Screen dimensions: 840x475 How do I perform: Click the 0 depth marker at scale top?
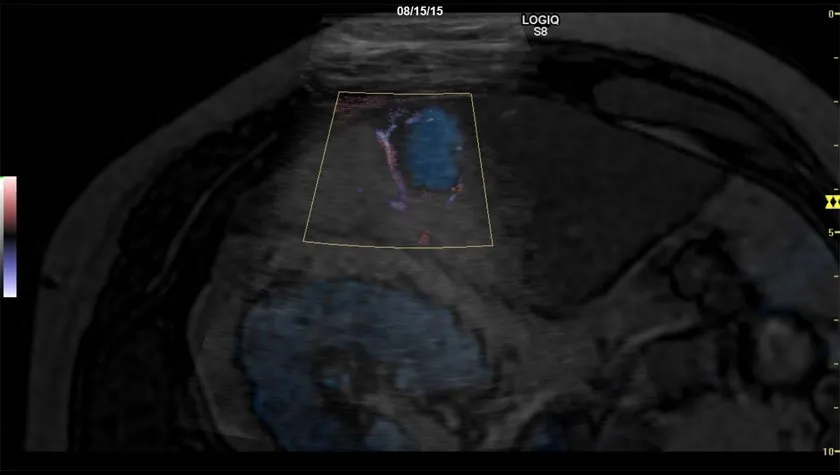click(x=832, y=14)
